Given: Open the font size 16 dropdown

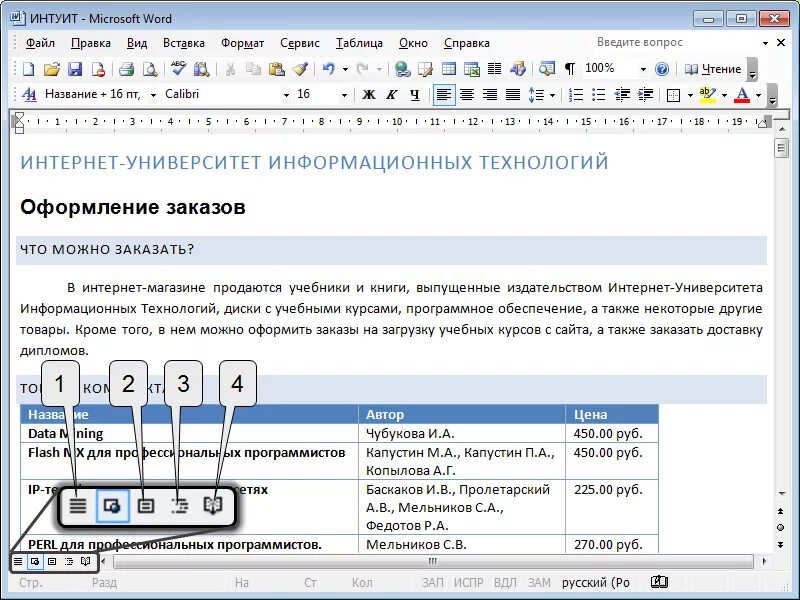Looking at the screenshot, I should (344, 95).
